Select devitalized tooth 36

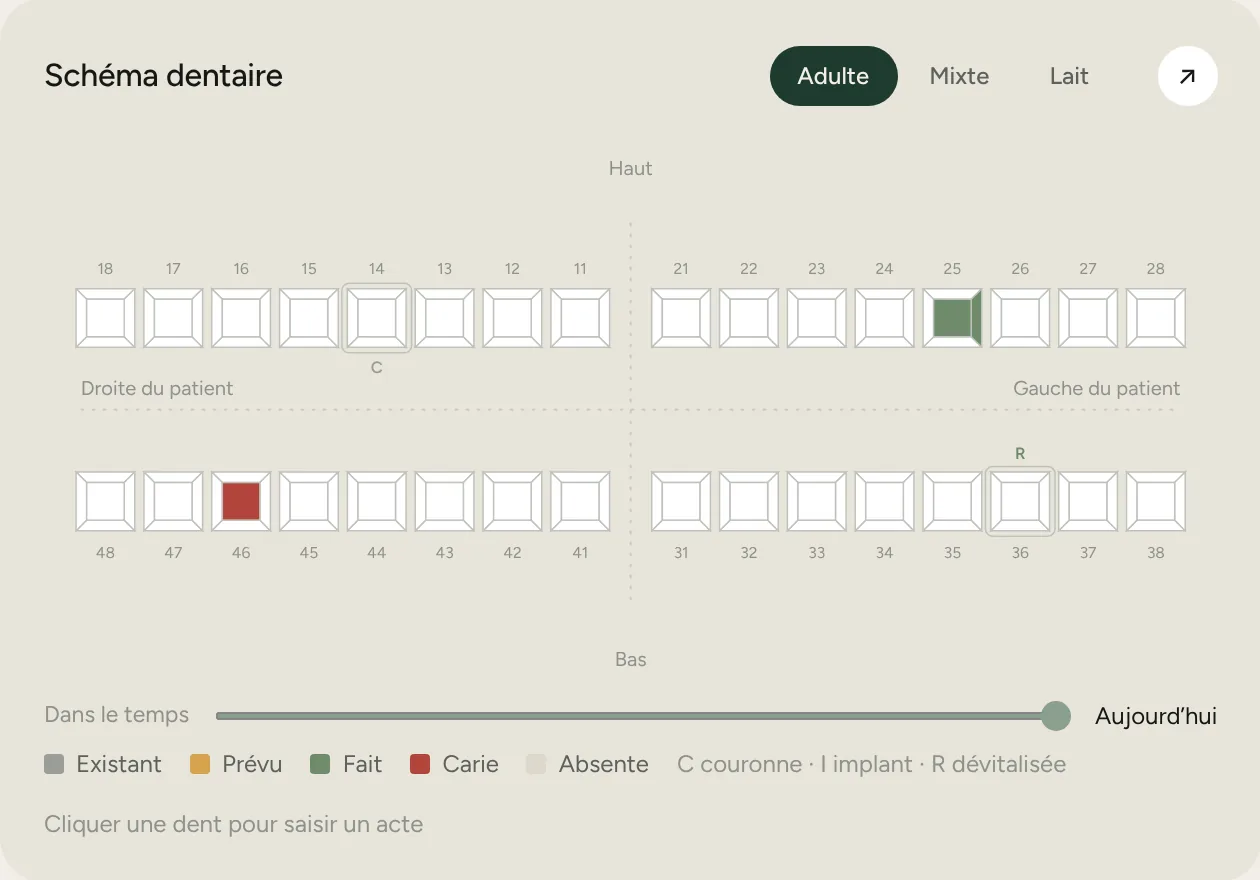tap(1020, 501)
